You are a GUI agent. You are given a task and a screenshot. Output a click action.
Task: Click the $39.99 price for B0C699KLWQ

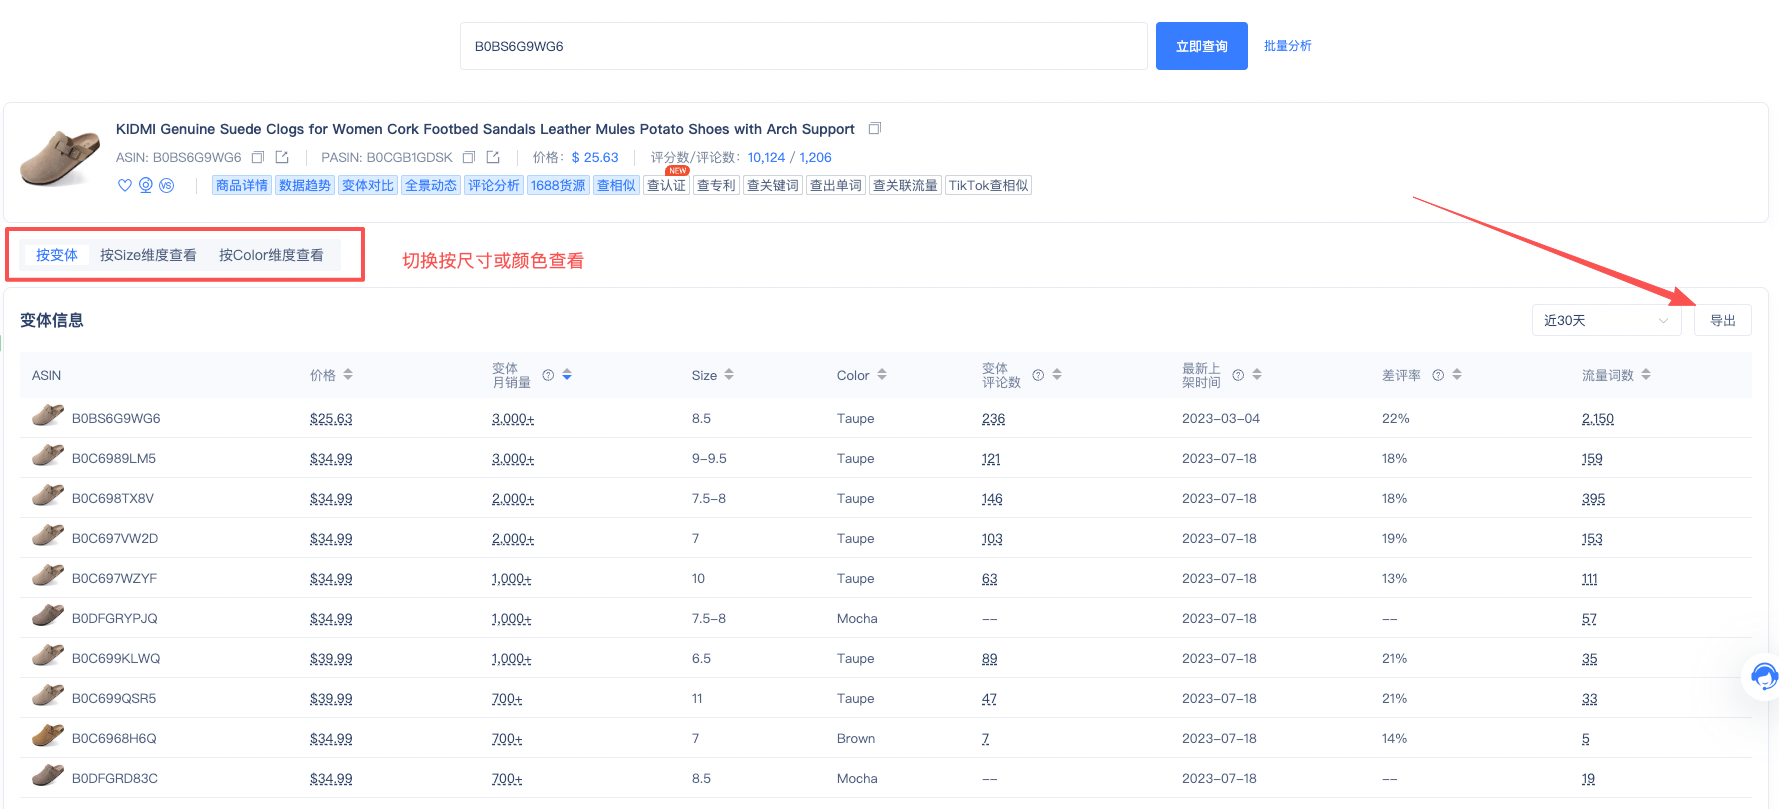(331, 658)
